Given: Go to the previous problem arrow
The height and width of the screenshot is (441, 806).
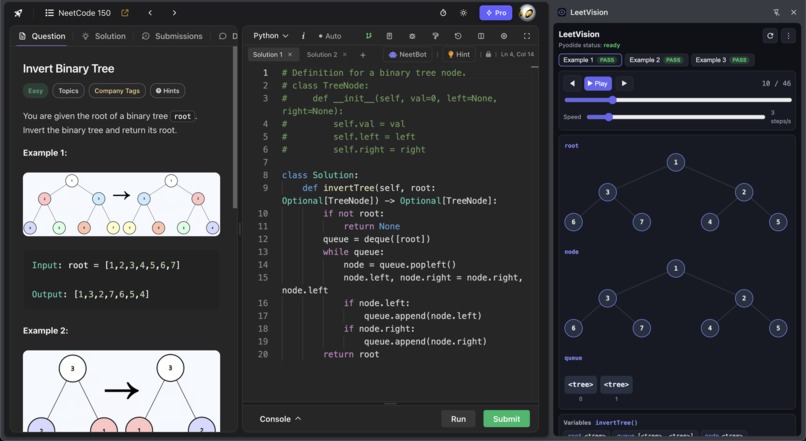Looking at the screenshot, I should click(x=150, y=13).
